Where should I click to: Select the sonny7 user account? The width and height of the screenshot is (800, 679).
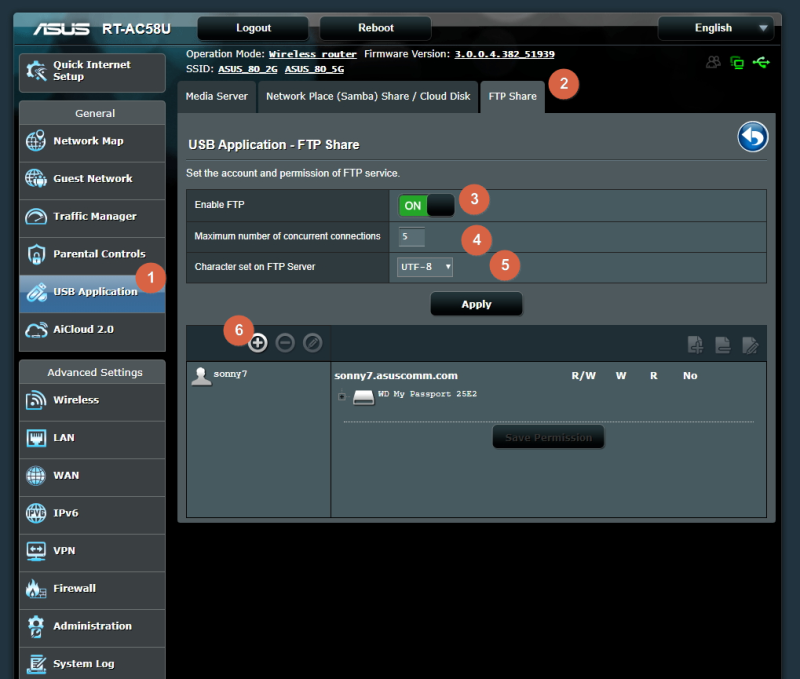219,375
